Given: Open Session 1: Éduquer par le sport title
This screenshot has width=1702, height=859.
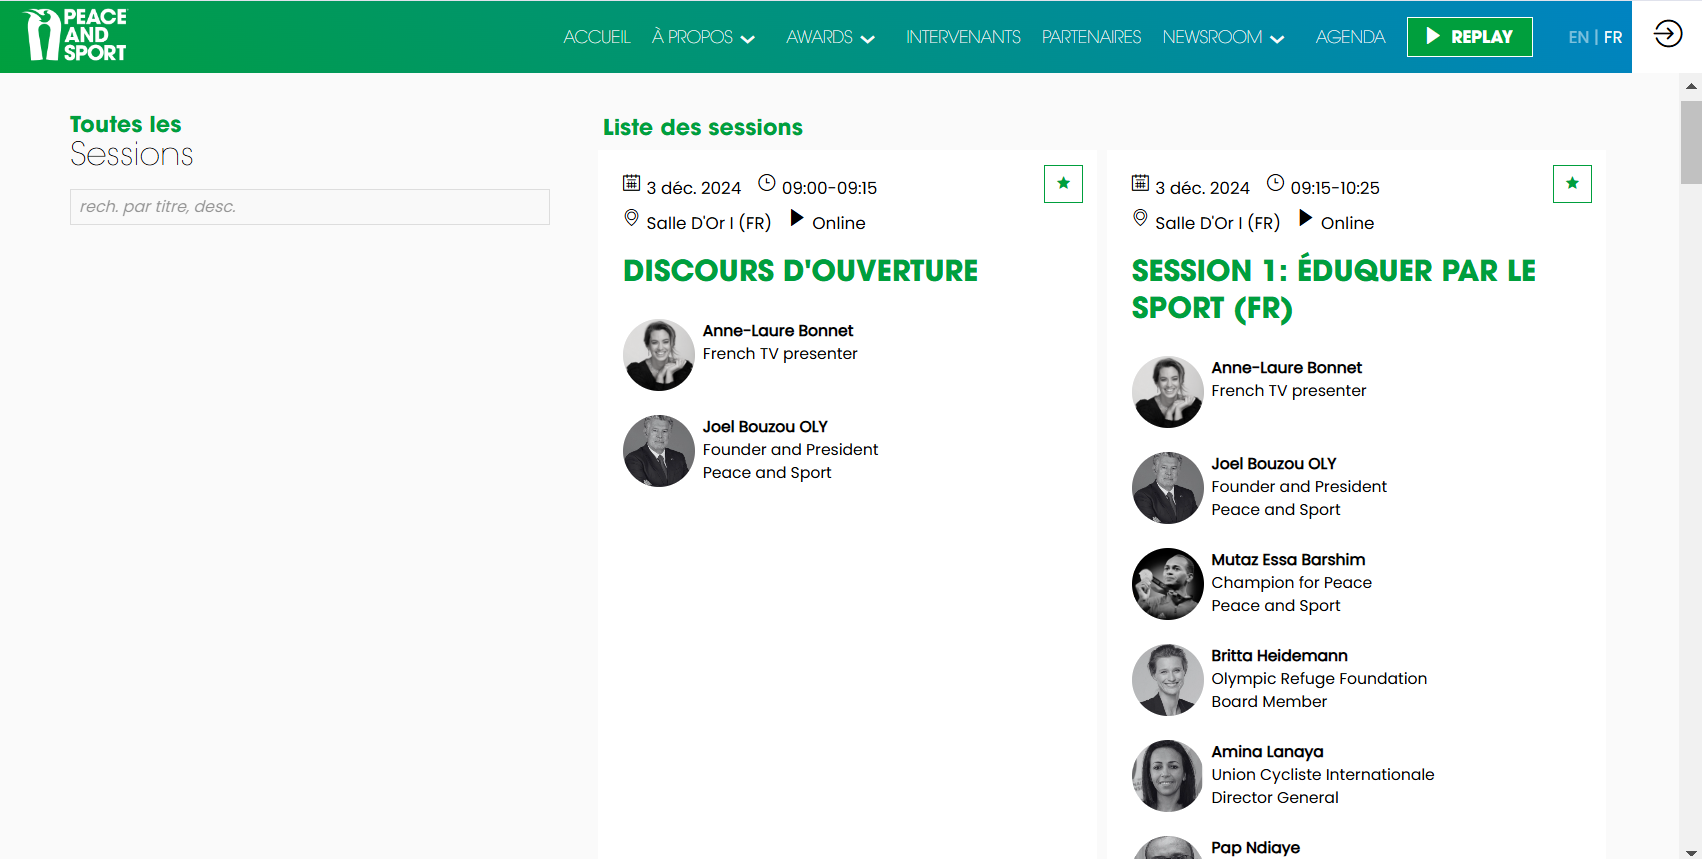Looking at the screenshot, I should coord(1333,289).
